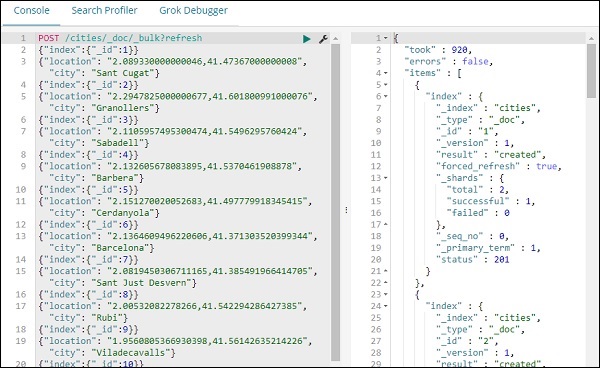Image resolution: width=600 pixels, height=368 pixels.
Task: Collapse the "_shards" fold on line 13
Action: 386,178
